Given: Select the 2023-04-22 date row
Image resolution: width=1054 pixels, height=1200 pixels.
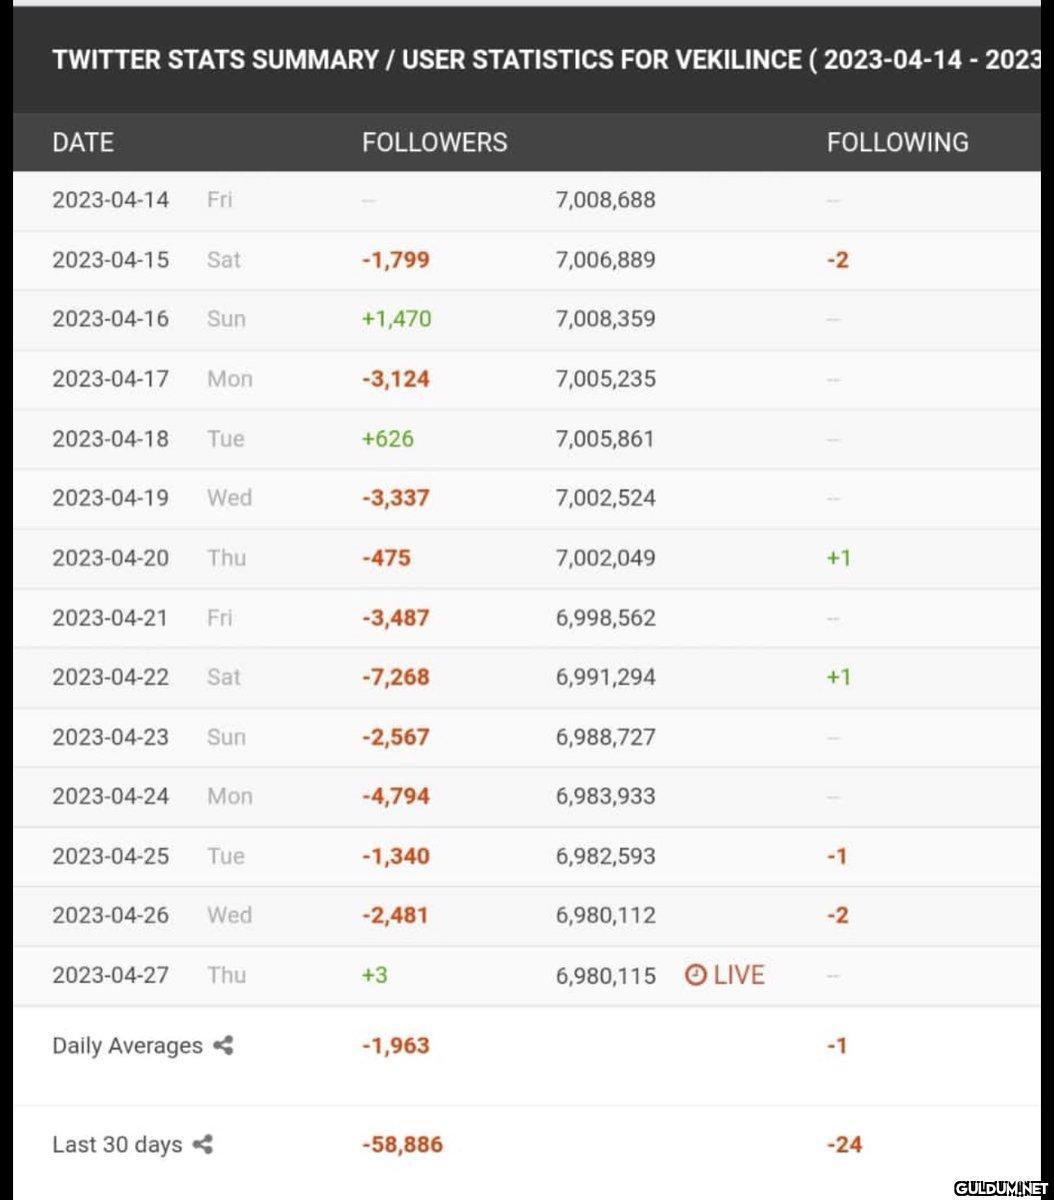Looking at the screenshot, I should pos(111,677).
